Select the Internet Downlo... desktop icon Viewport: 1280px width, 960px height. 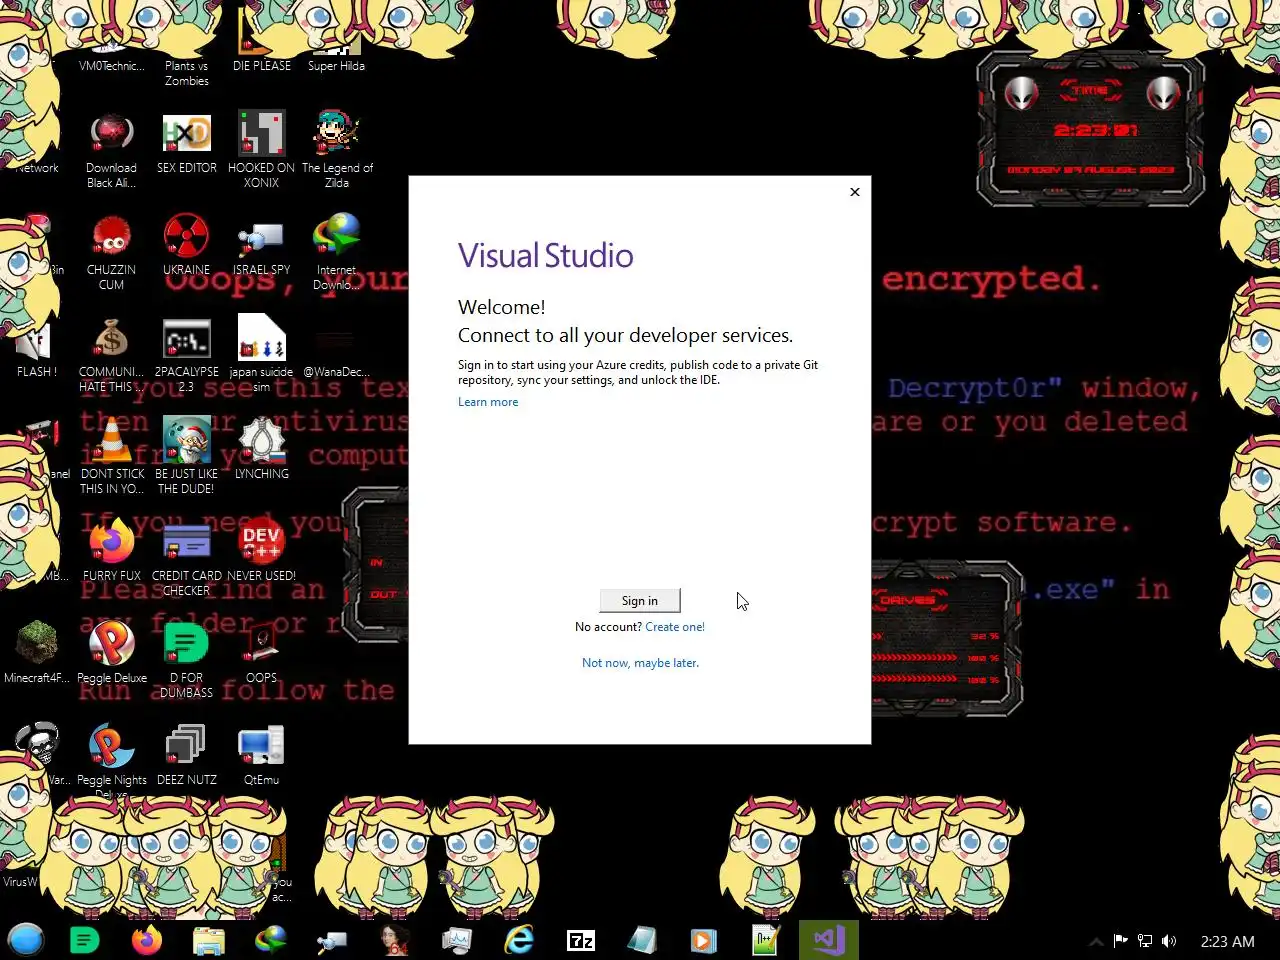(336, 252)
